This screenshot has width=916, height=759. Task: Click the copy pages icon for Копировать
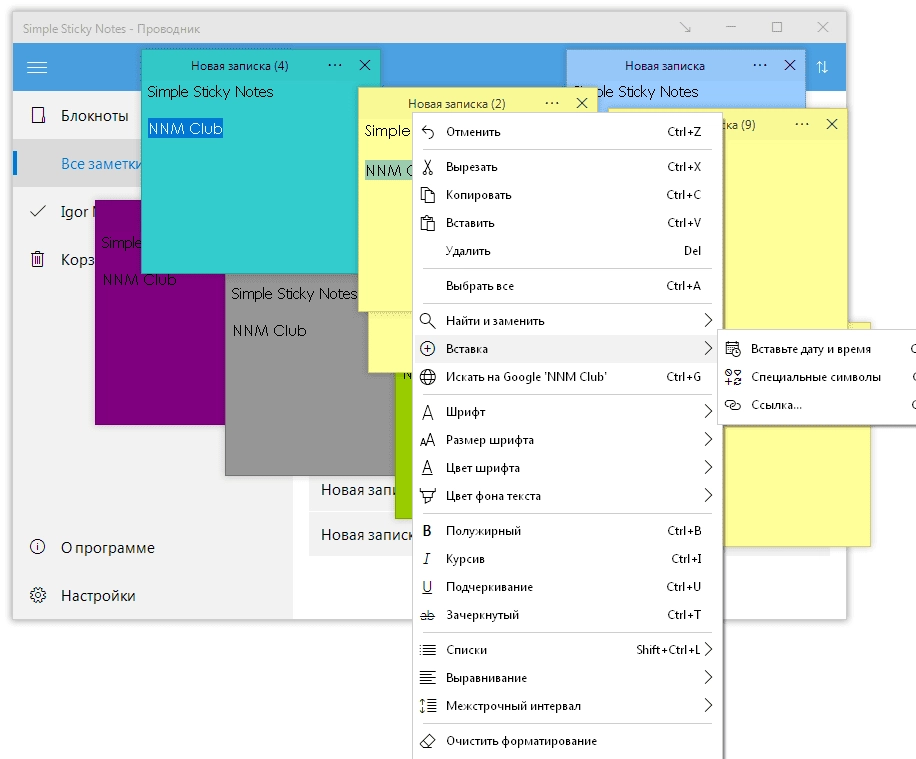coord(428,195)
